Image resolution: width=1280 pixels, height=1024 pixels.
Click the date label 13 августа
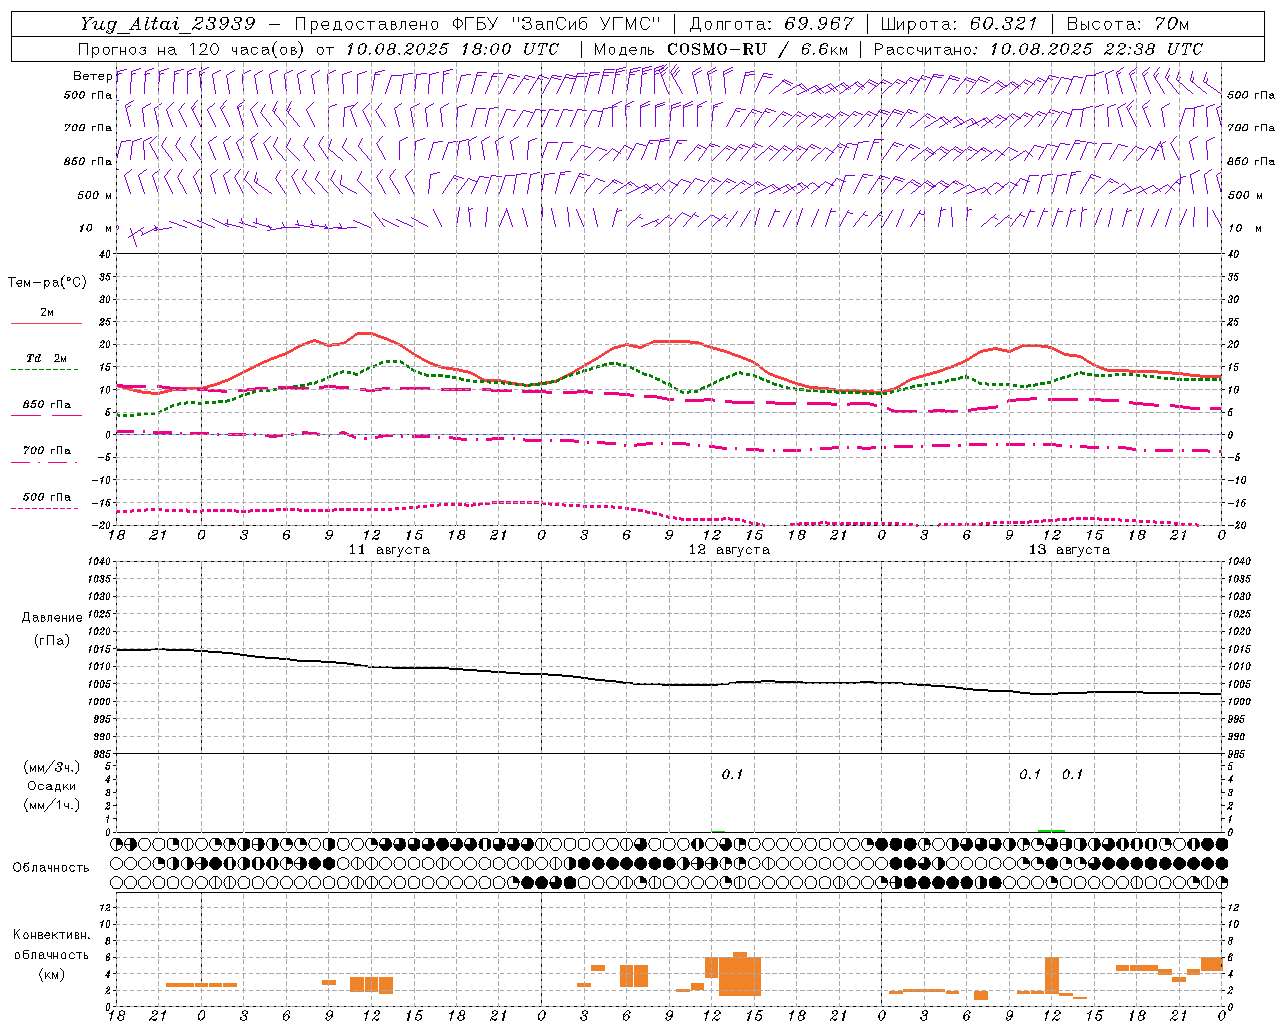pos(1069,550)
